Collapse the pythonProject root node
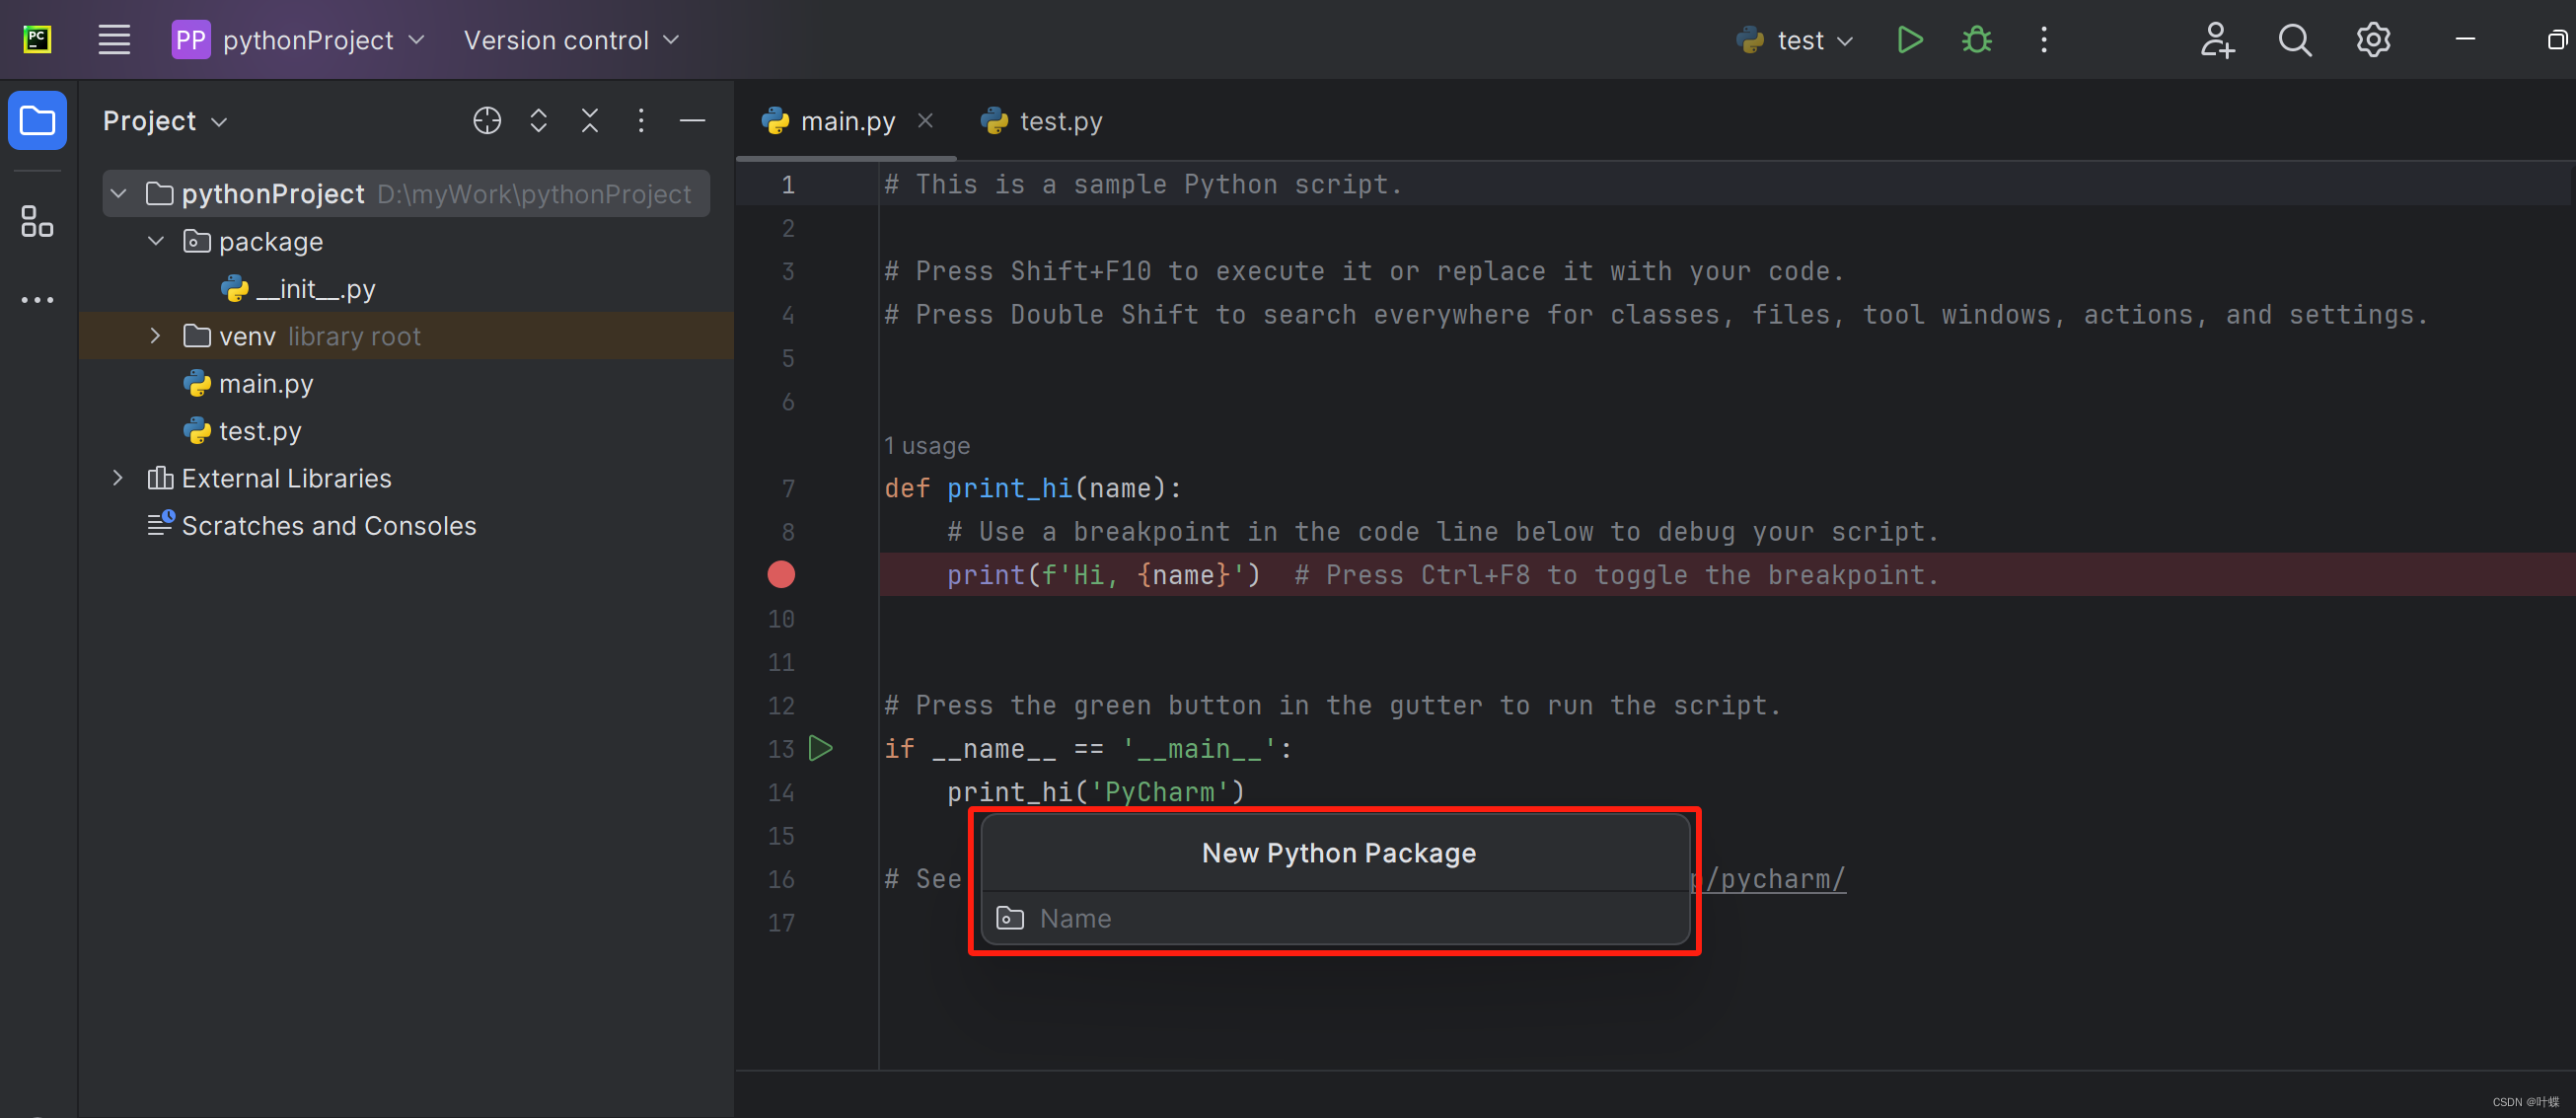 [x=119, y=193]
